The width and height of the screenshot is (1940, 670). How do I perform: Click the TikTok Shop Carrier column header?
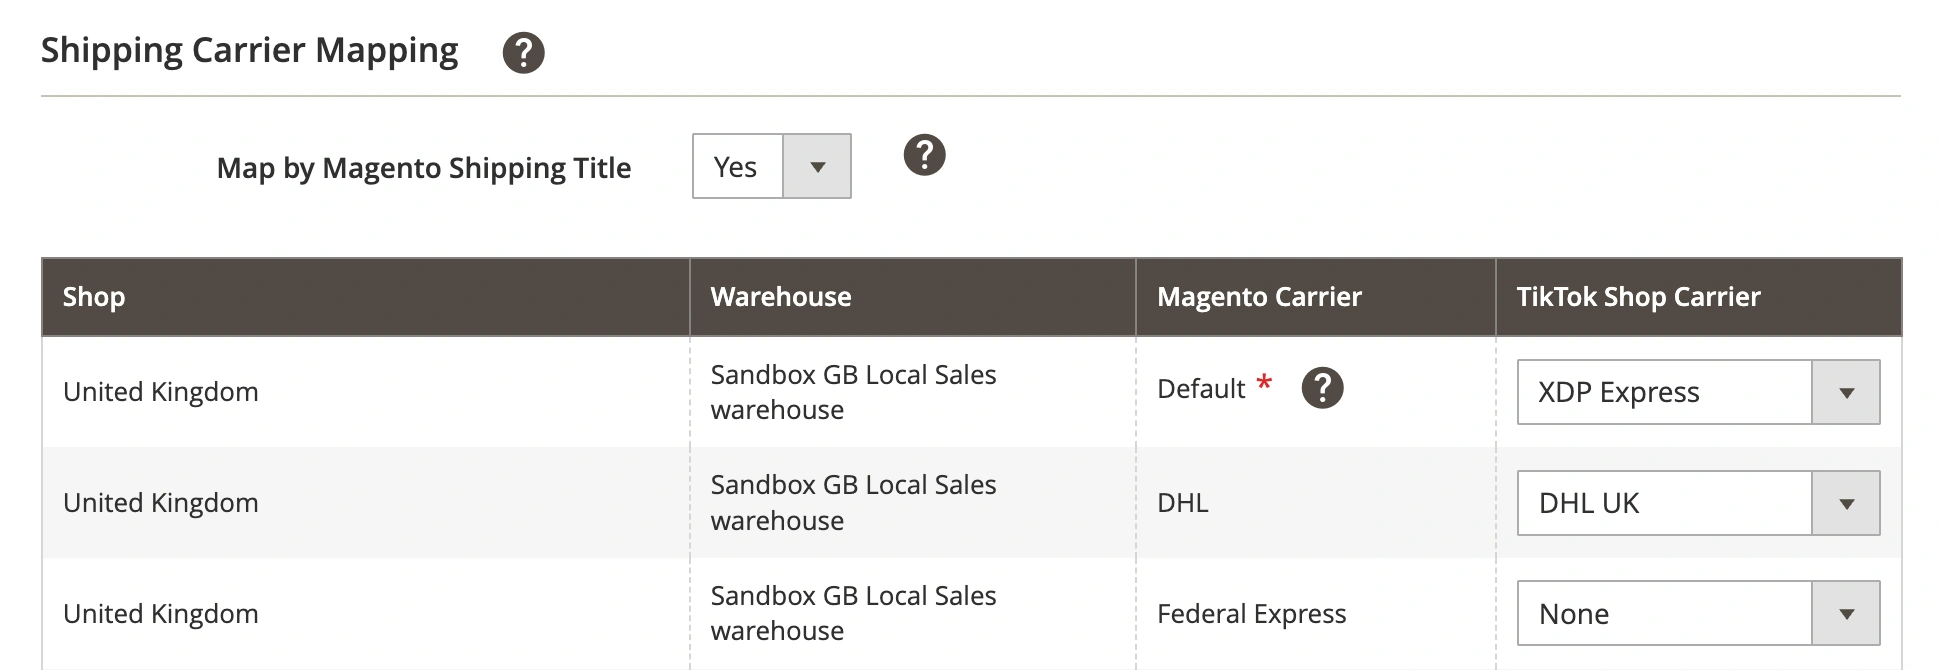click(x=1638, y=297)
